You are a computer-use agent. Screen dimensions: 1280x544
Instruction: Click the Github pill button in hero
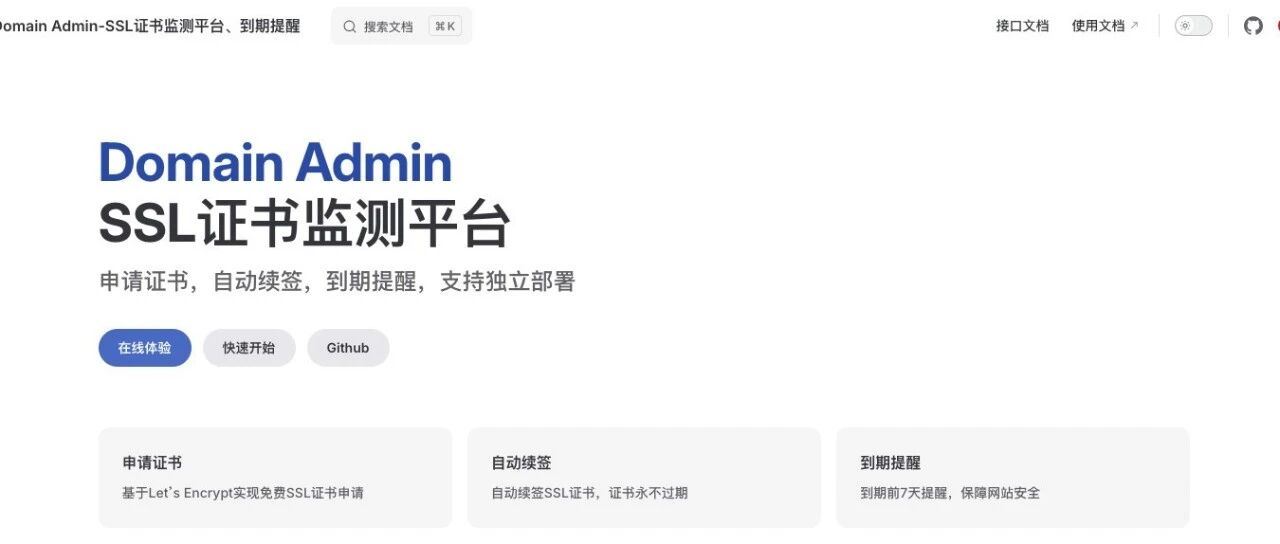coord(348,348)
